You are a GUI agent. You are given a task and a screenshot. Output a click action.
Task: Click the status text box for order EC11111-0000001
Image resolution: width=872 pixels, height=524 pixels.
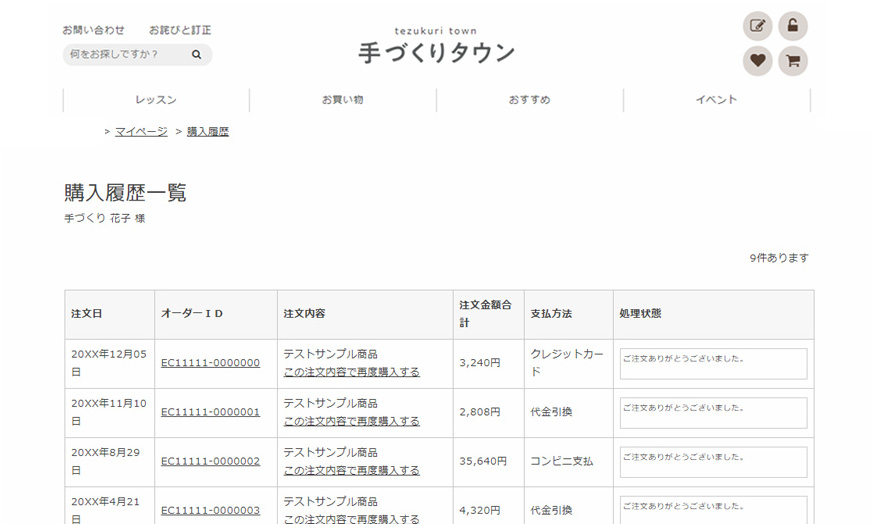tap(713, 413)
